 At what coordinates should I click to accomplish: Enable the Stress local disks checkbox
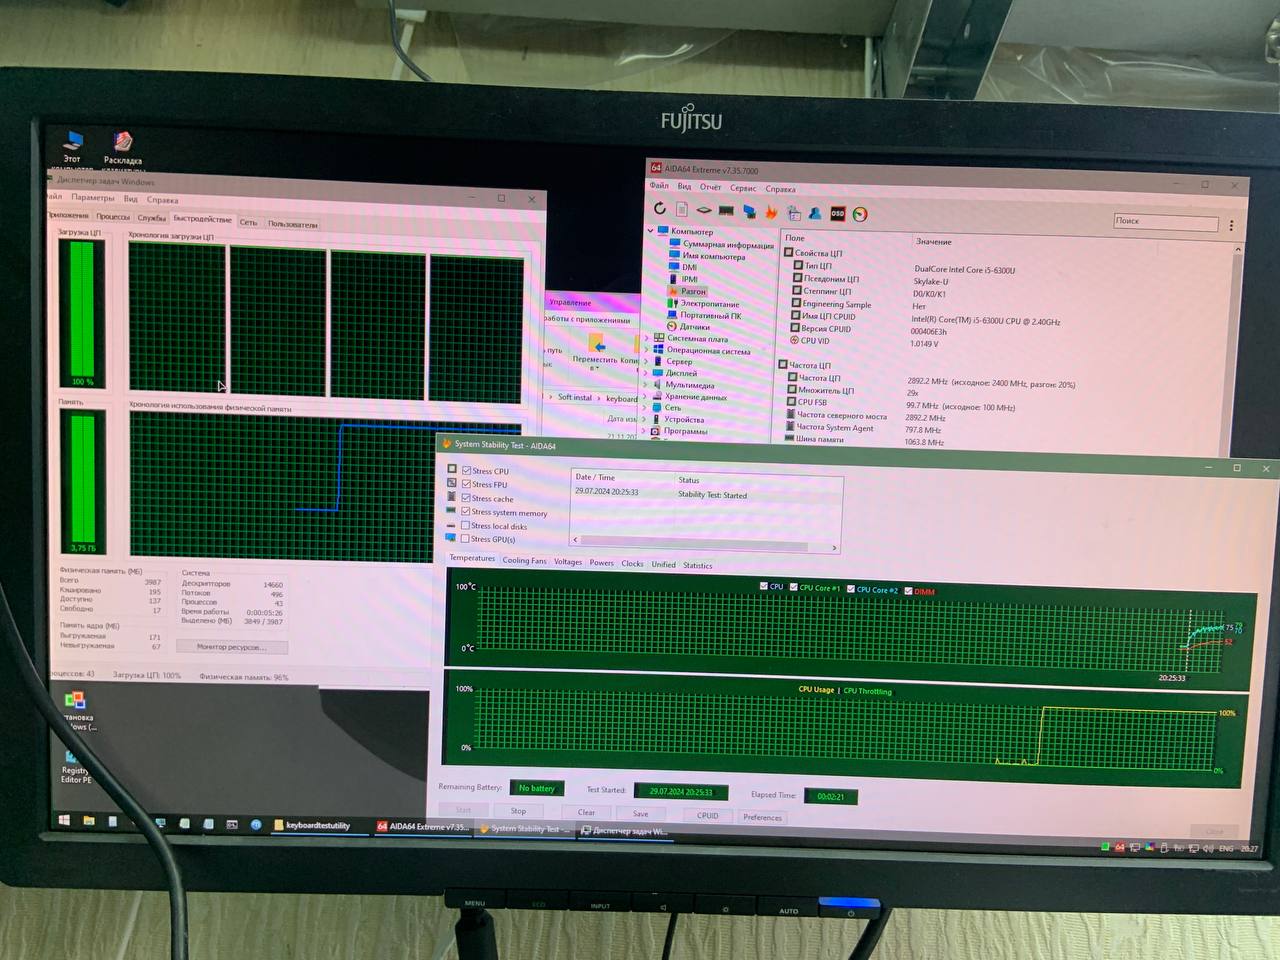465,525
